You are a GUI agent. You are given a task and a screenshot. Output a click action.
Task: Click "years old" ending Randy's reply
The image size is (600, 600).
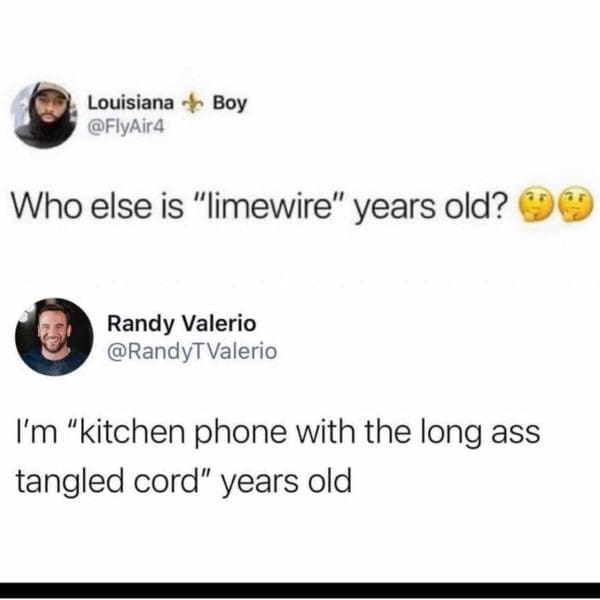tap(286, 484)
